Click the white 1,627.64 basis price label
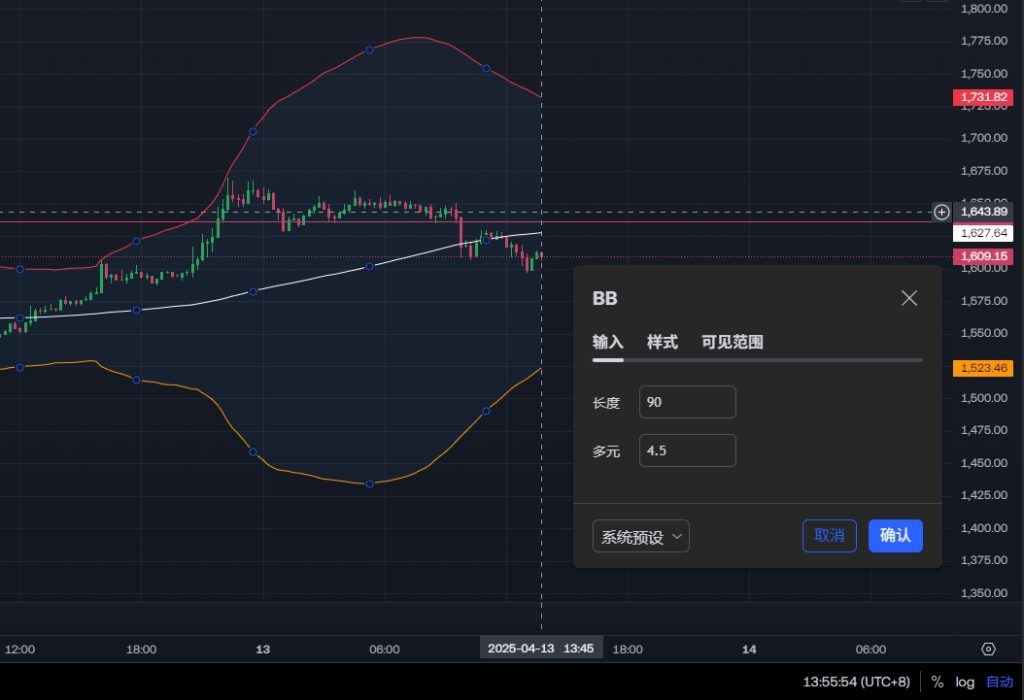Screen dimensions: 1024x700 pos(984,233)
